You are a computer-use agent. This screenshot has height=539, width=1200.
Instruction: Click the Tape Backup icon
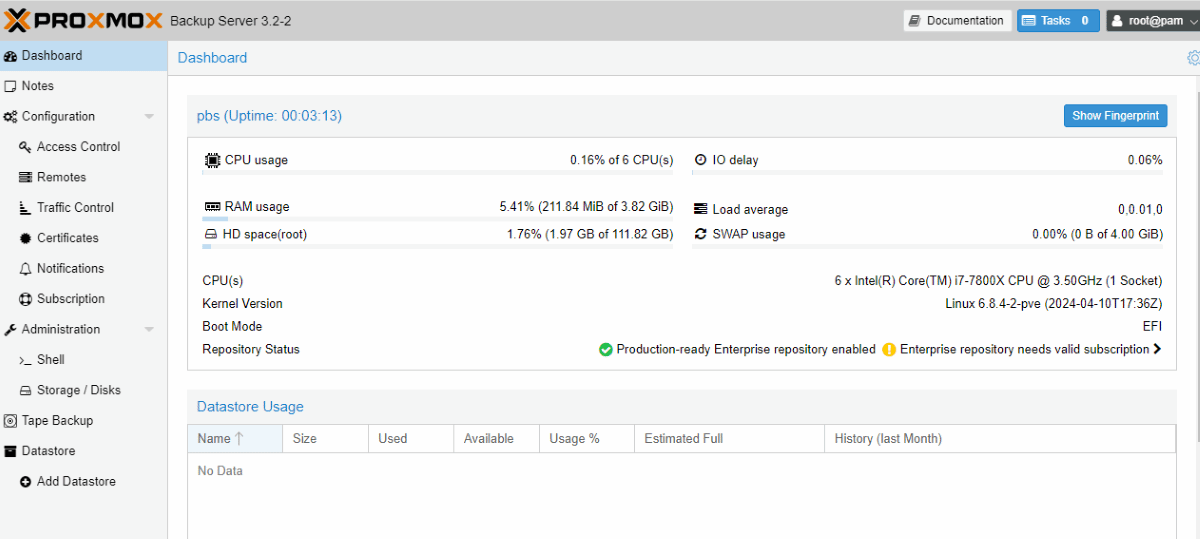(11, 421)
